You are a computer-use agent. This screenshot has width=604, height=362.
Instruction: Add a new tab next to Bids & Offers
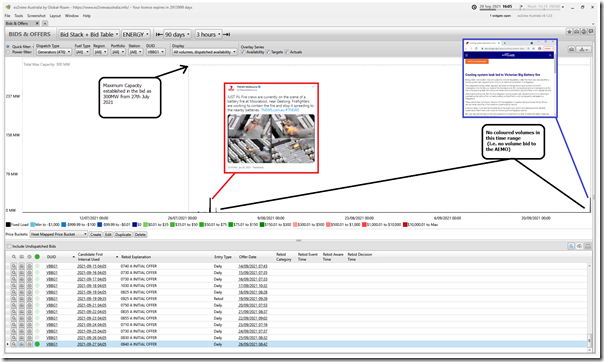[45, 23]
